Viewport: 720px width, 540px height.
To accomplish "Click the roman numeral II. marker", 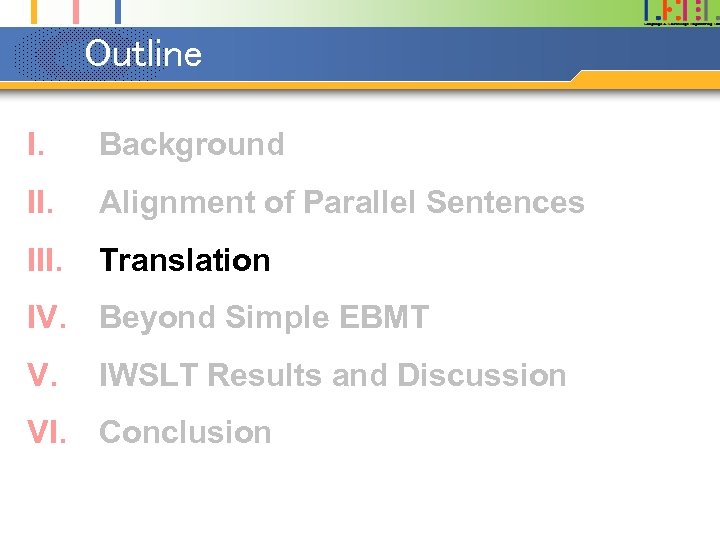I will pyautogui.click(x=41, y=203).
